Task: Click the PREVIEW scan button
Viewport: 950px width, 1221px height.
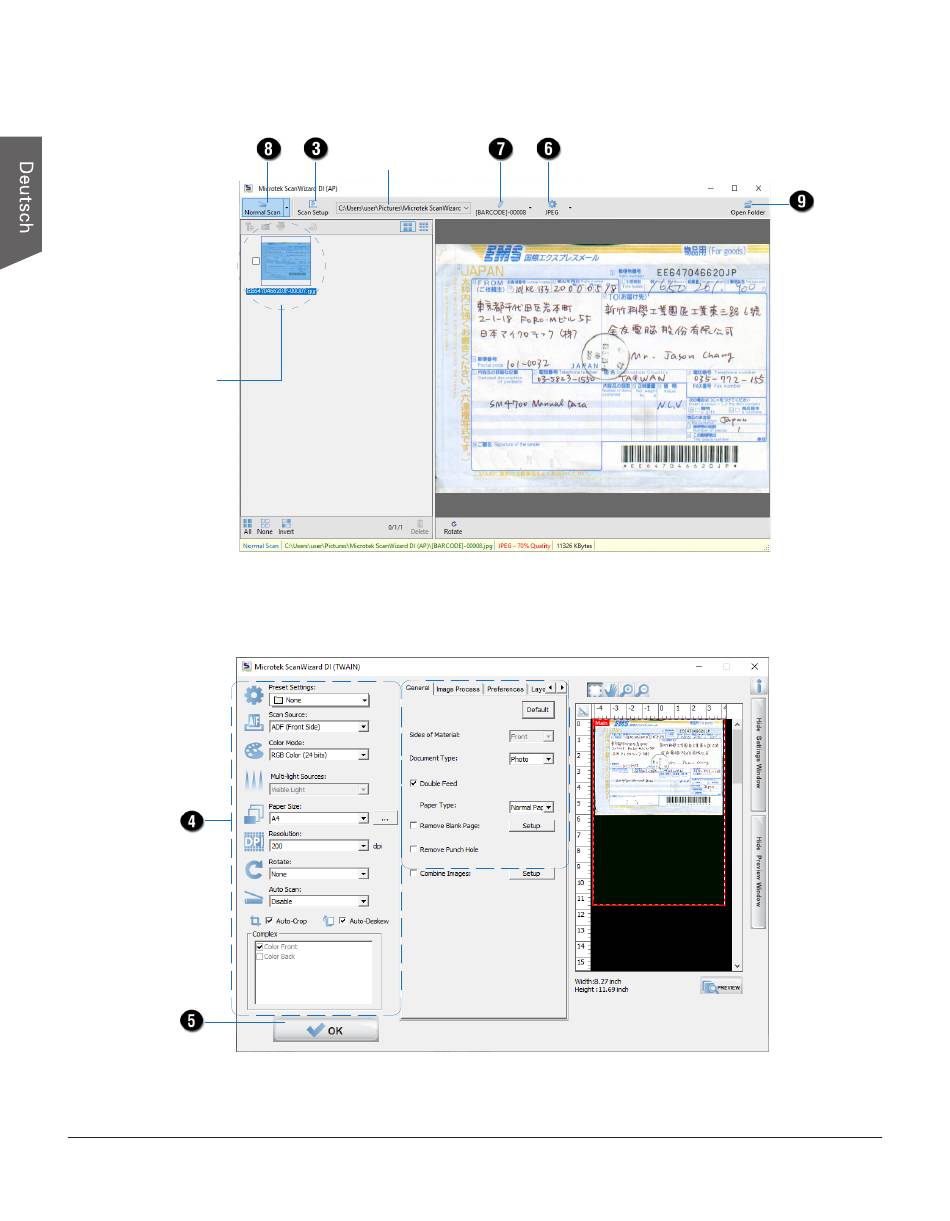Action: [x=721, y=986]
